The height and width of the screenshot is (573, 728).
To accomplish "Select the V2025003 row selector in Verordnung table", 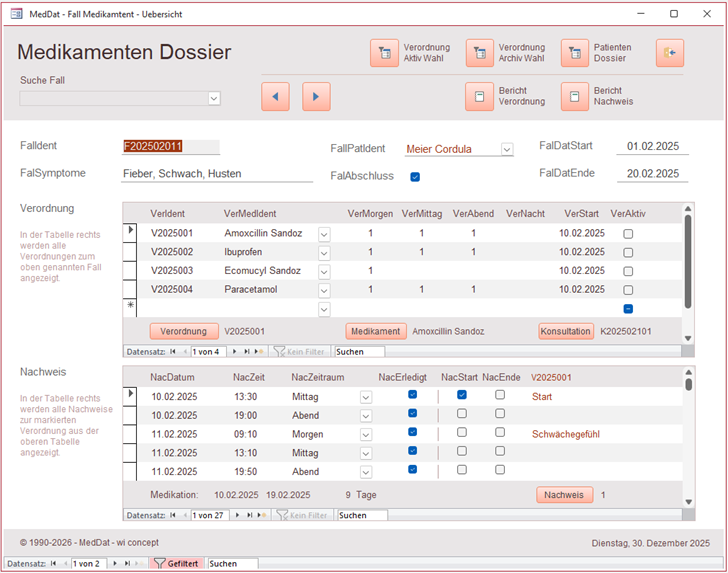I will (129, 271).
